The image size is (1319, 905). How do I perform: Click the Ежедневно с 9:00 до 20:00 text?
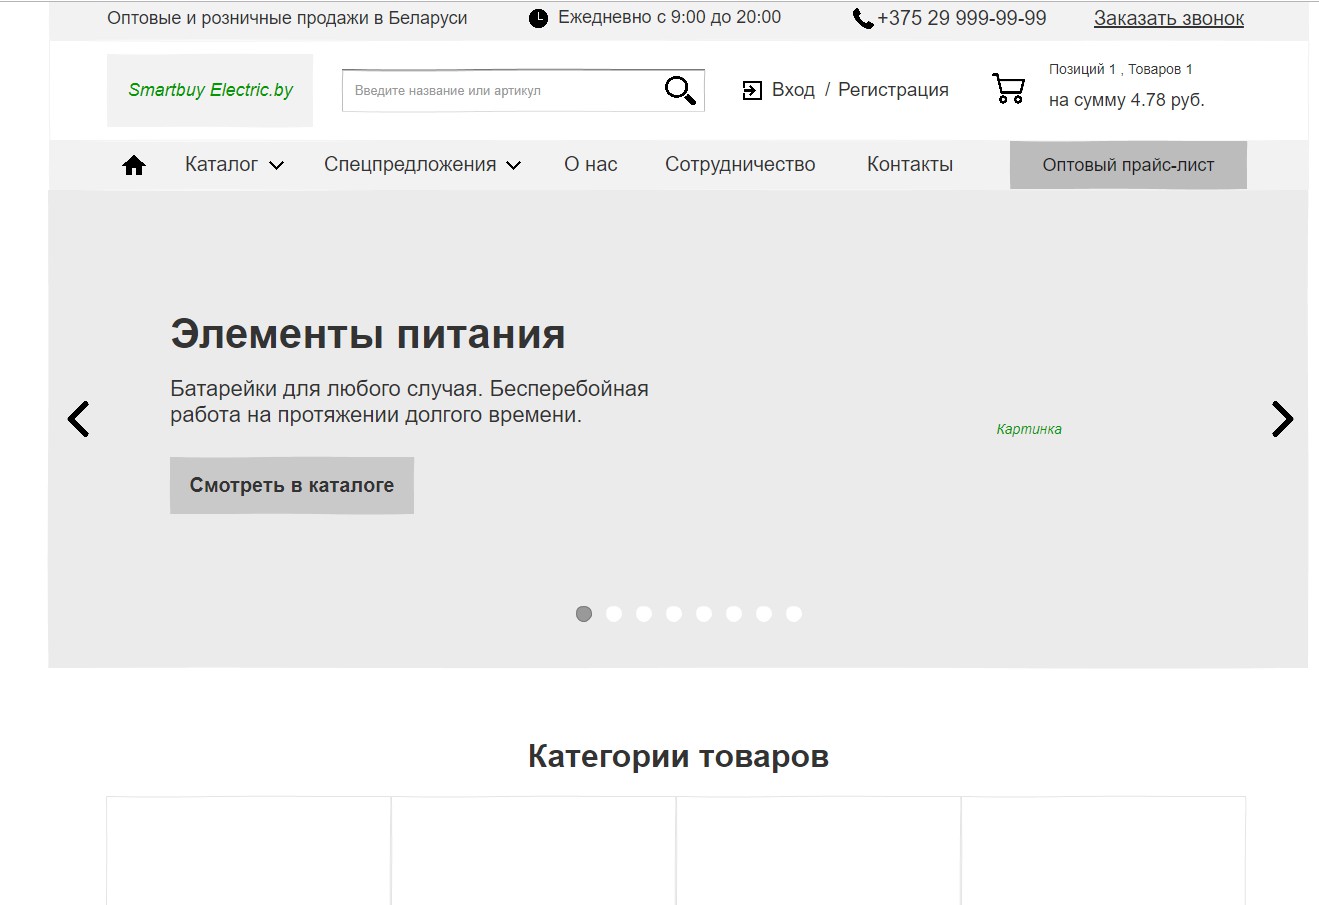tap(669, 17)
